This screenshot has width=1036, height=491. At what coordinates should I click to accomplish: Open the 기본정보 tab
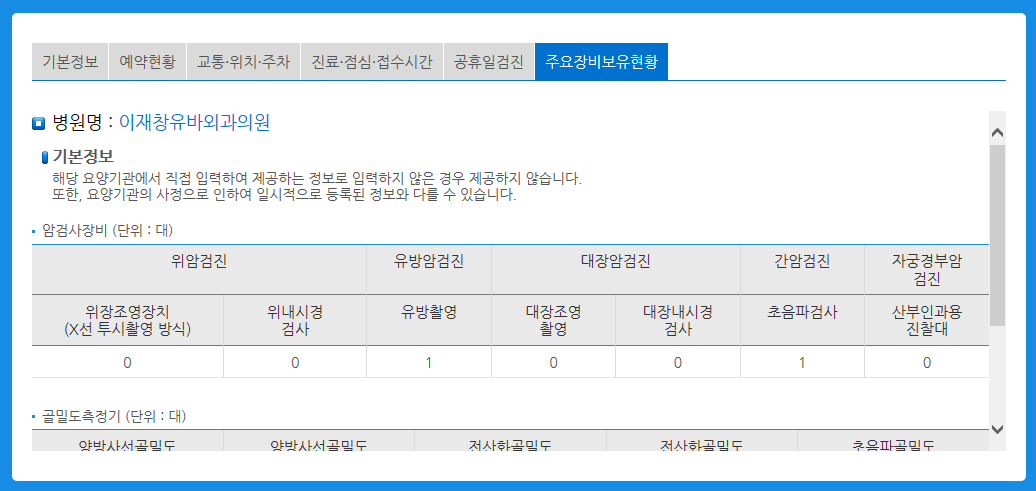tap(70, 61)
